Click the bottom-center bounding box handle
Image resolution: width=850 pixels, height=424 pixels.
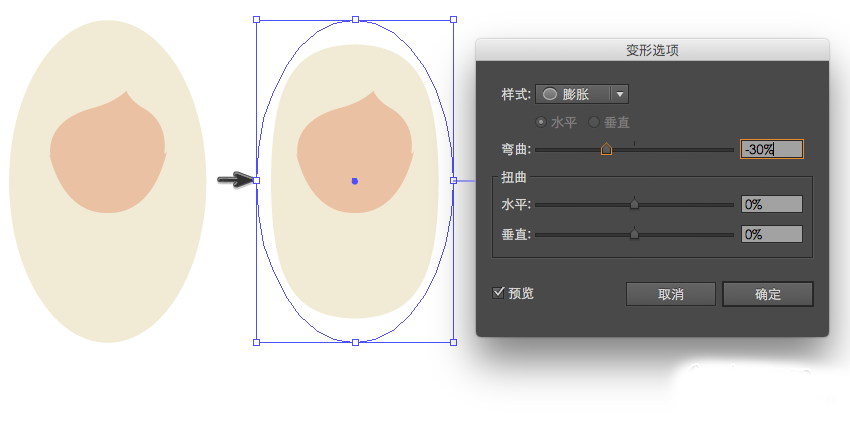(x=356, y=342)
